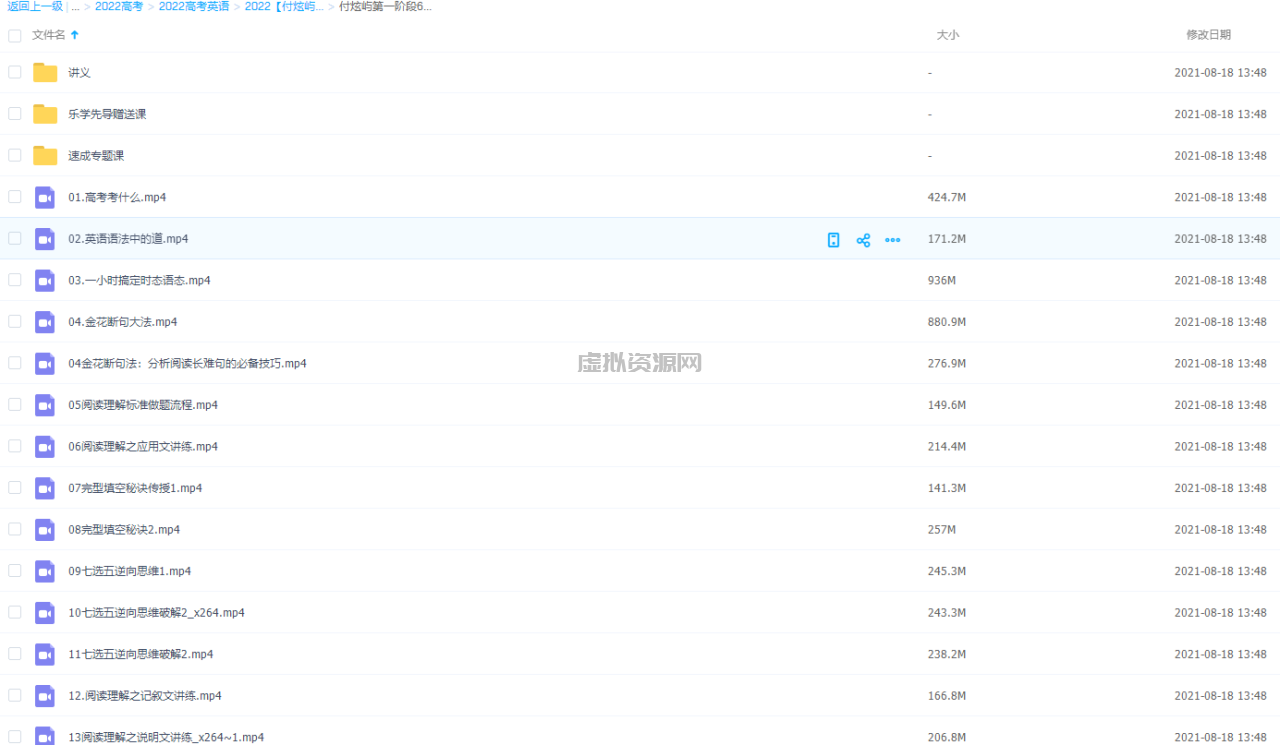
Task: Open file 07完型填空秘诀传授1.mp4
Action: [135, 488]
